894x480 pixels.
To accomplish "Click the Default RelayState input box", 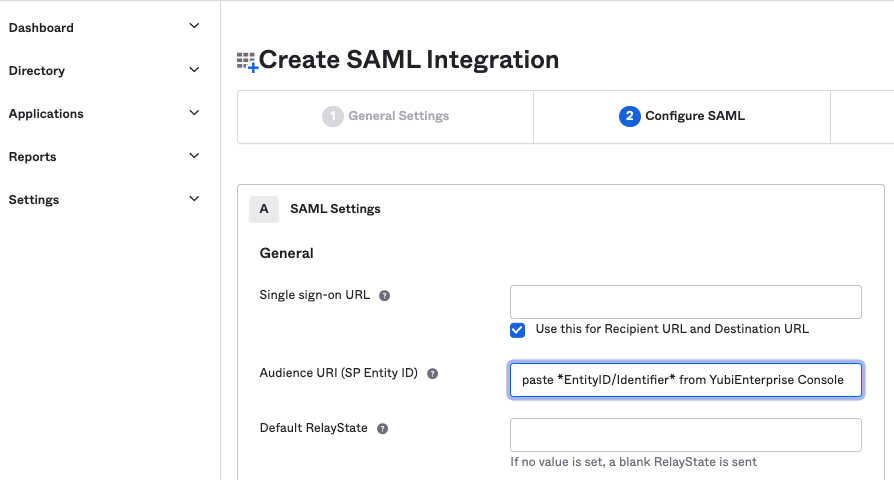I will point(685,435).
